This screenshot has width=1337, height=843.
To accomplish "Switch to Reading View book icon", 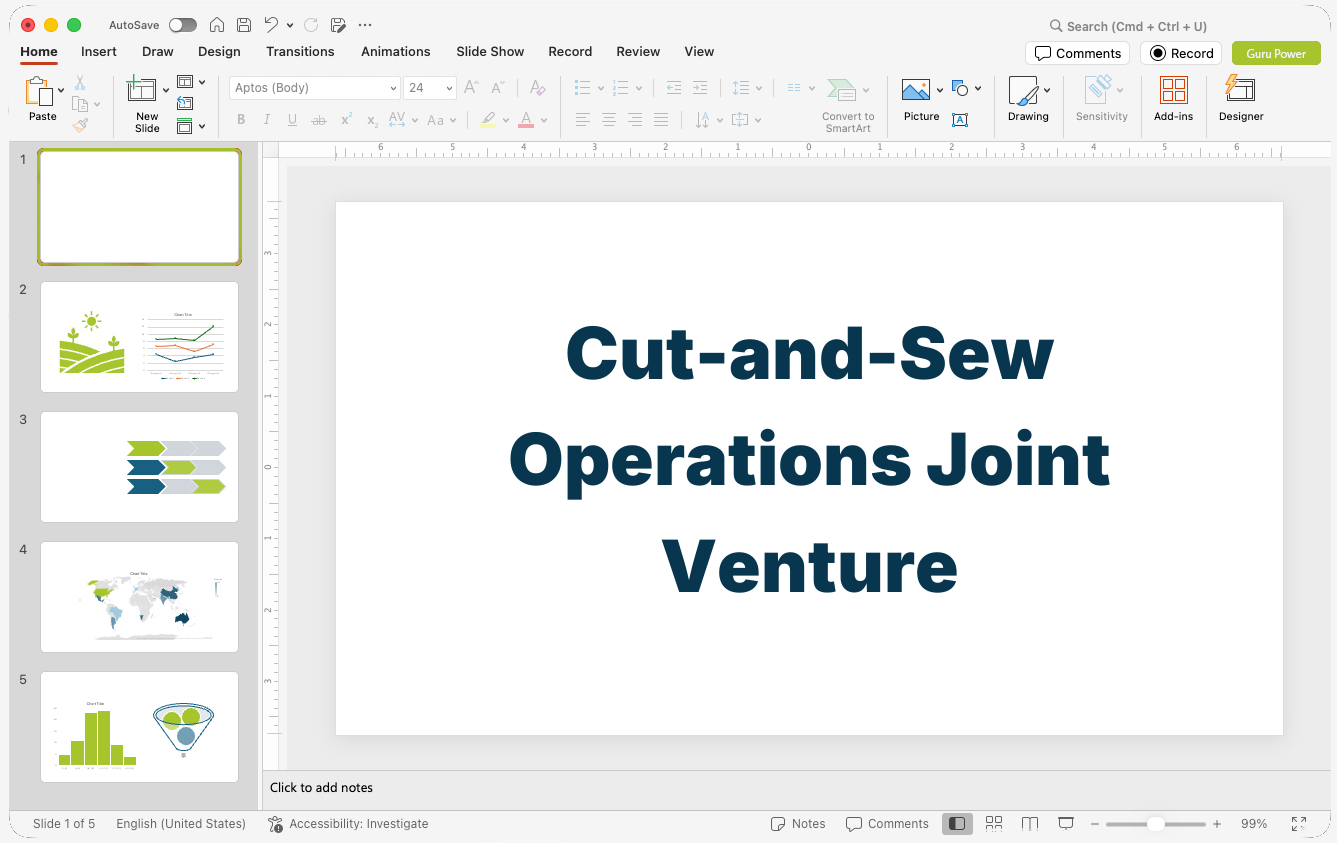I will click(x=1030, y=823).
